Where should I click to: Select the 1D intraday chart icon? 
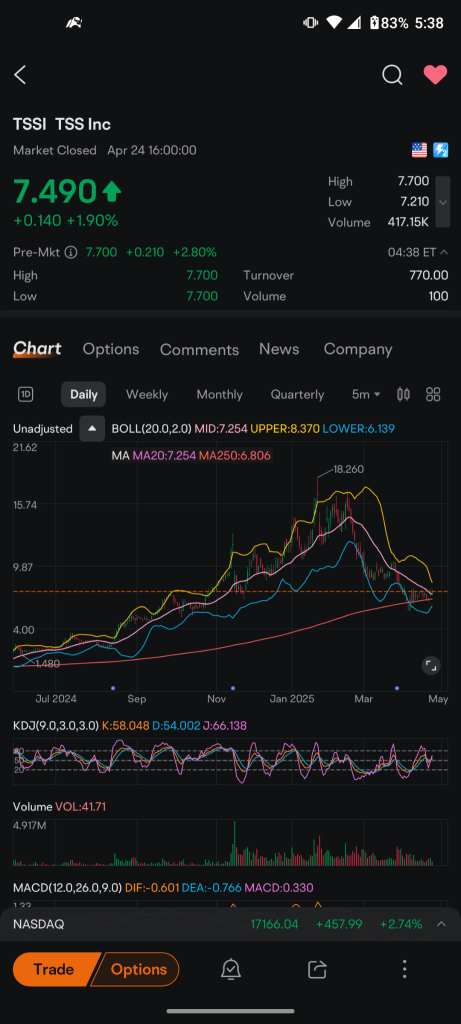coord(26,394)
